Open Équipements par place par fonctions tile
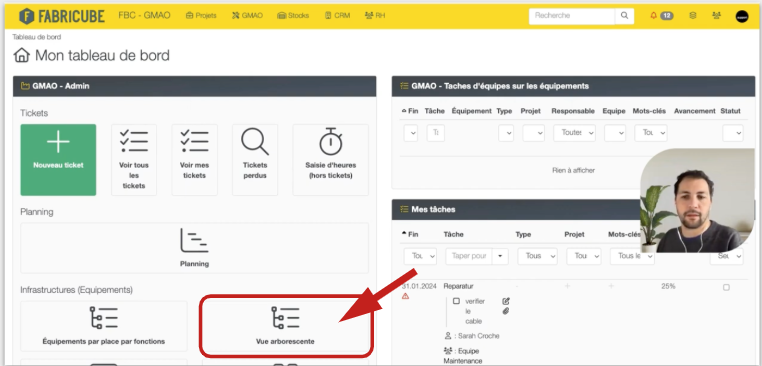Image resolution: width=762 pixels, height=366 pixels. click(104, 326)
